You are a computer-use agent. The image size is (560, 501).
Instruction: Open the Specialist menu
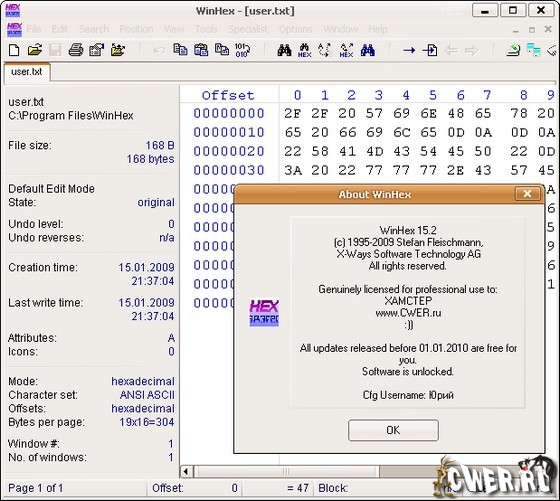pyautogui.click(x=248, y=29)
